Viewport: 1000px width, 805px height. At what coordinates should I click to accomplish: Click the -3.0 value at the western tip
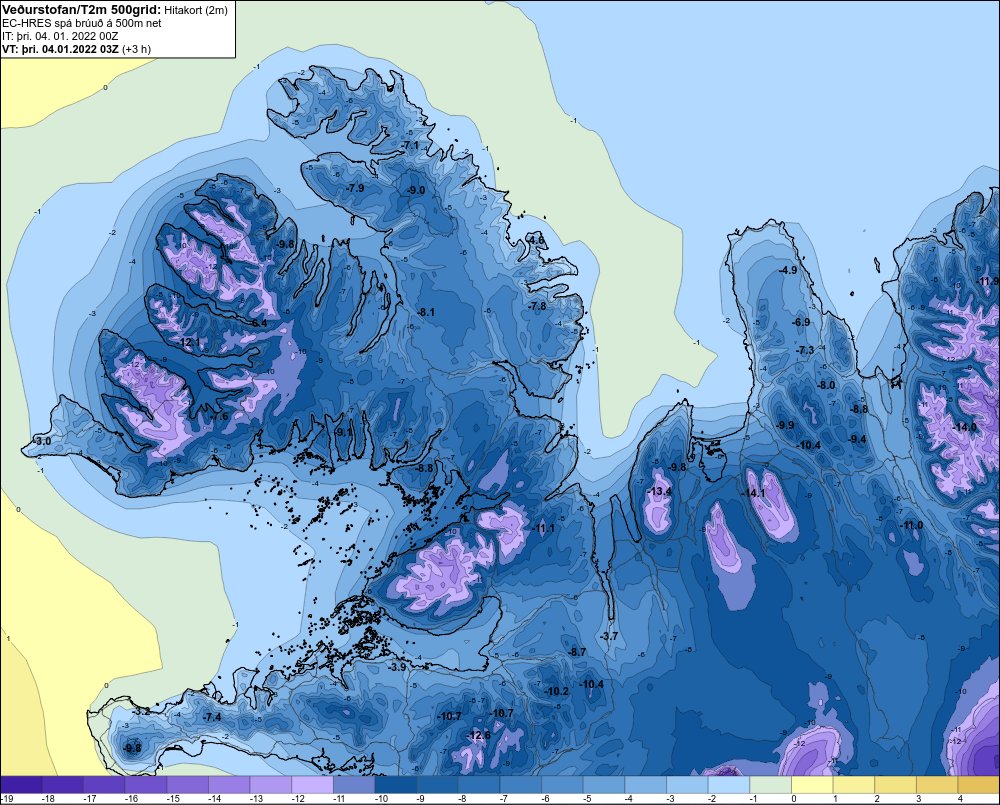click(x=42, y=441)
